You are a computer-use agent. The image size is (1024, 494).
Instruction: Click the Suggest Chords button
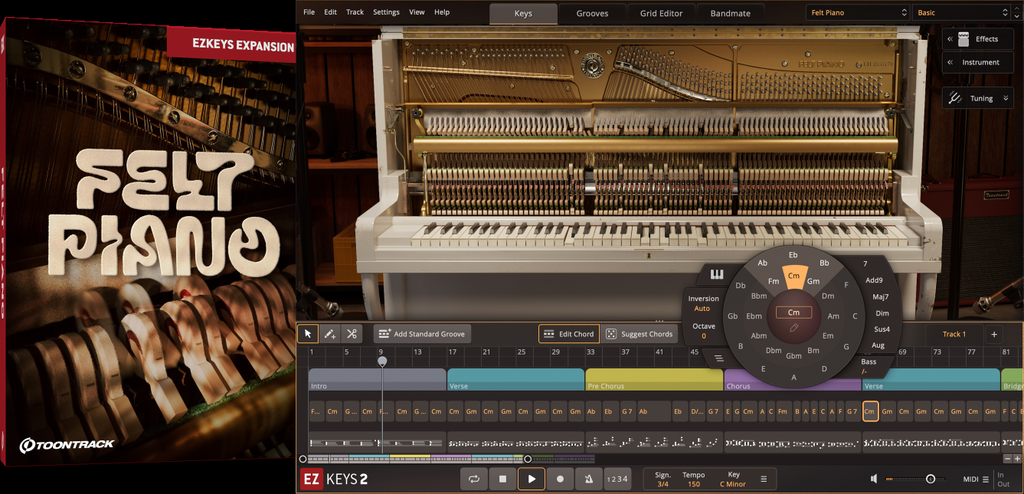tap(639, 334)
